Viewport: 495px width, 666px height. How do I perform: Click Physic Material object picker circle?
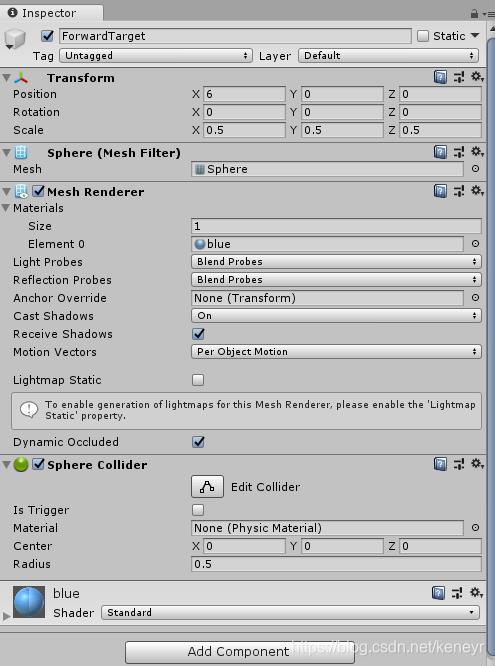point(475,528)
